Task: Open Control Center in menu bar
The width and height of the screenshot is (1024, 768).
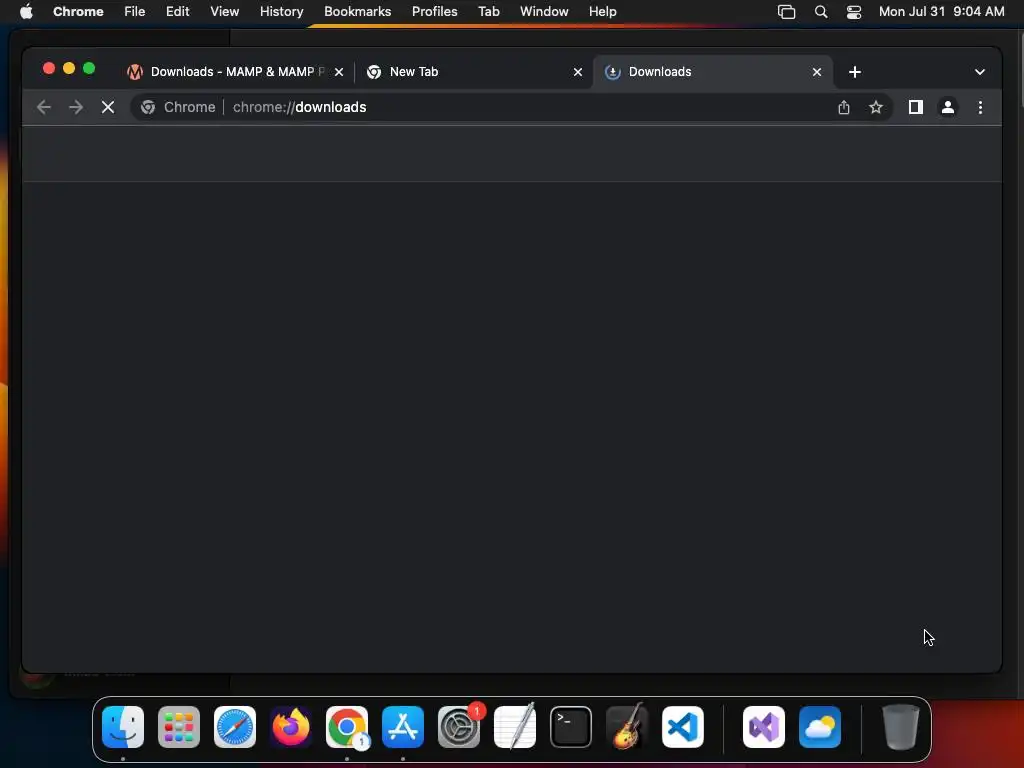Action: click(854, 12)
